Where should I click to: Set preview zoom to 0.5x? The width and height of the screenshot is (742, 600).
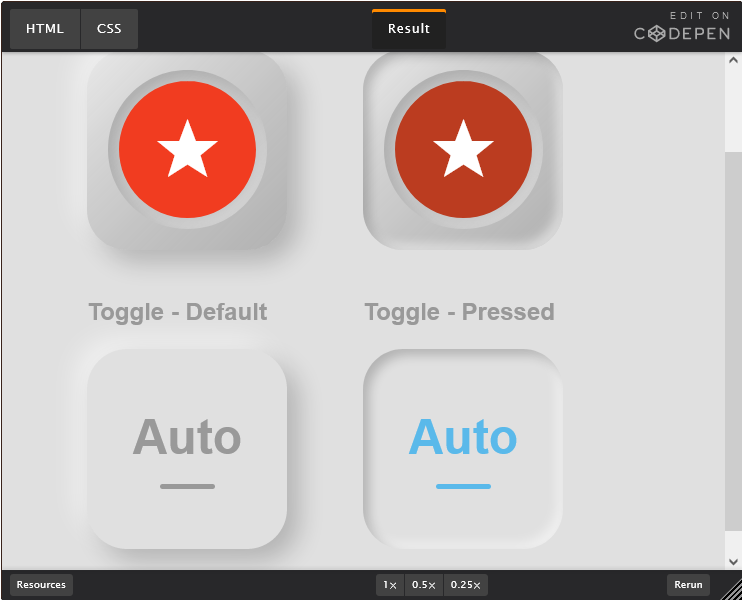[x=424, y=585]
